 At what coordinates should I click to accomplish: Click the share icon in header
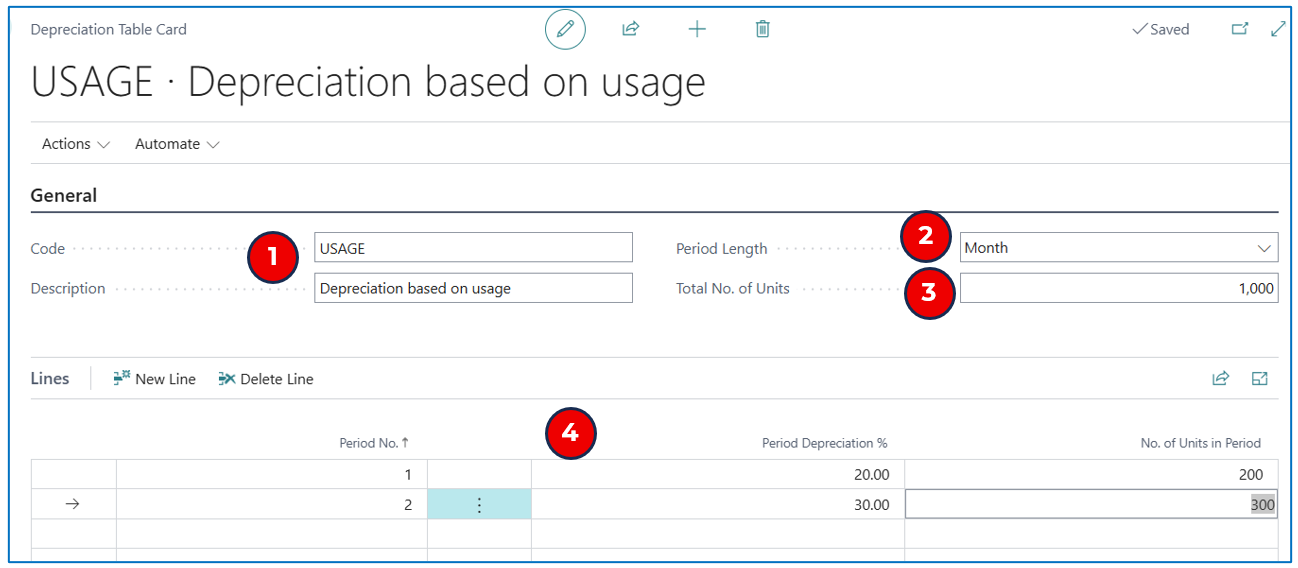click(630, 30)
